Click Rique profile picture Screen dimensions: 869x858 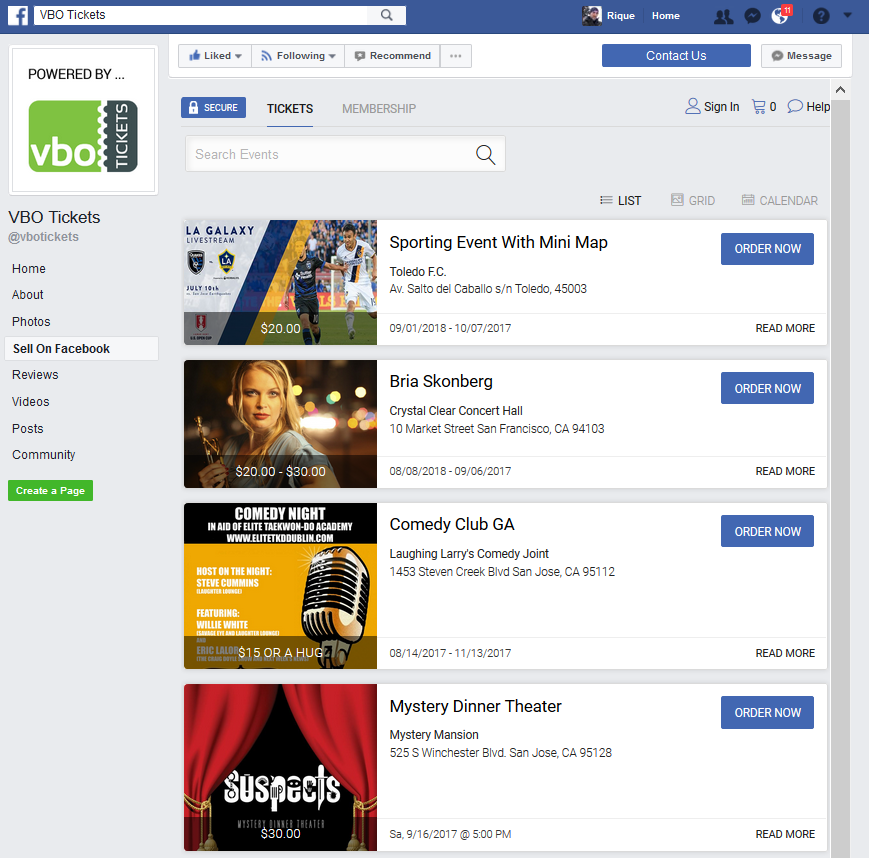tap(591, 16)
